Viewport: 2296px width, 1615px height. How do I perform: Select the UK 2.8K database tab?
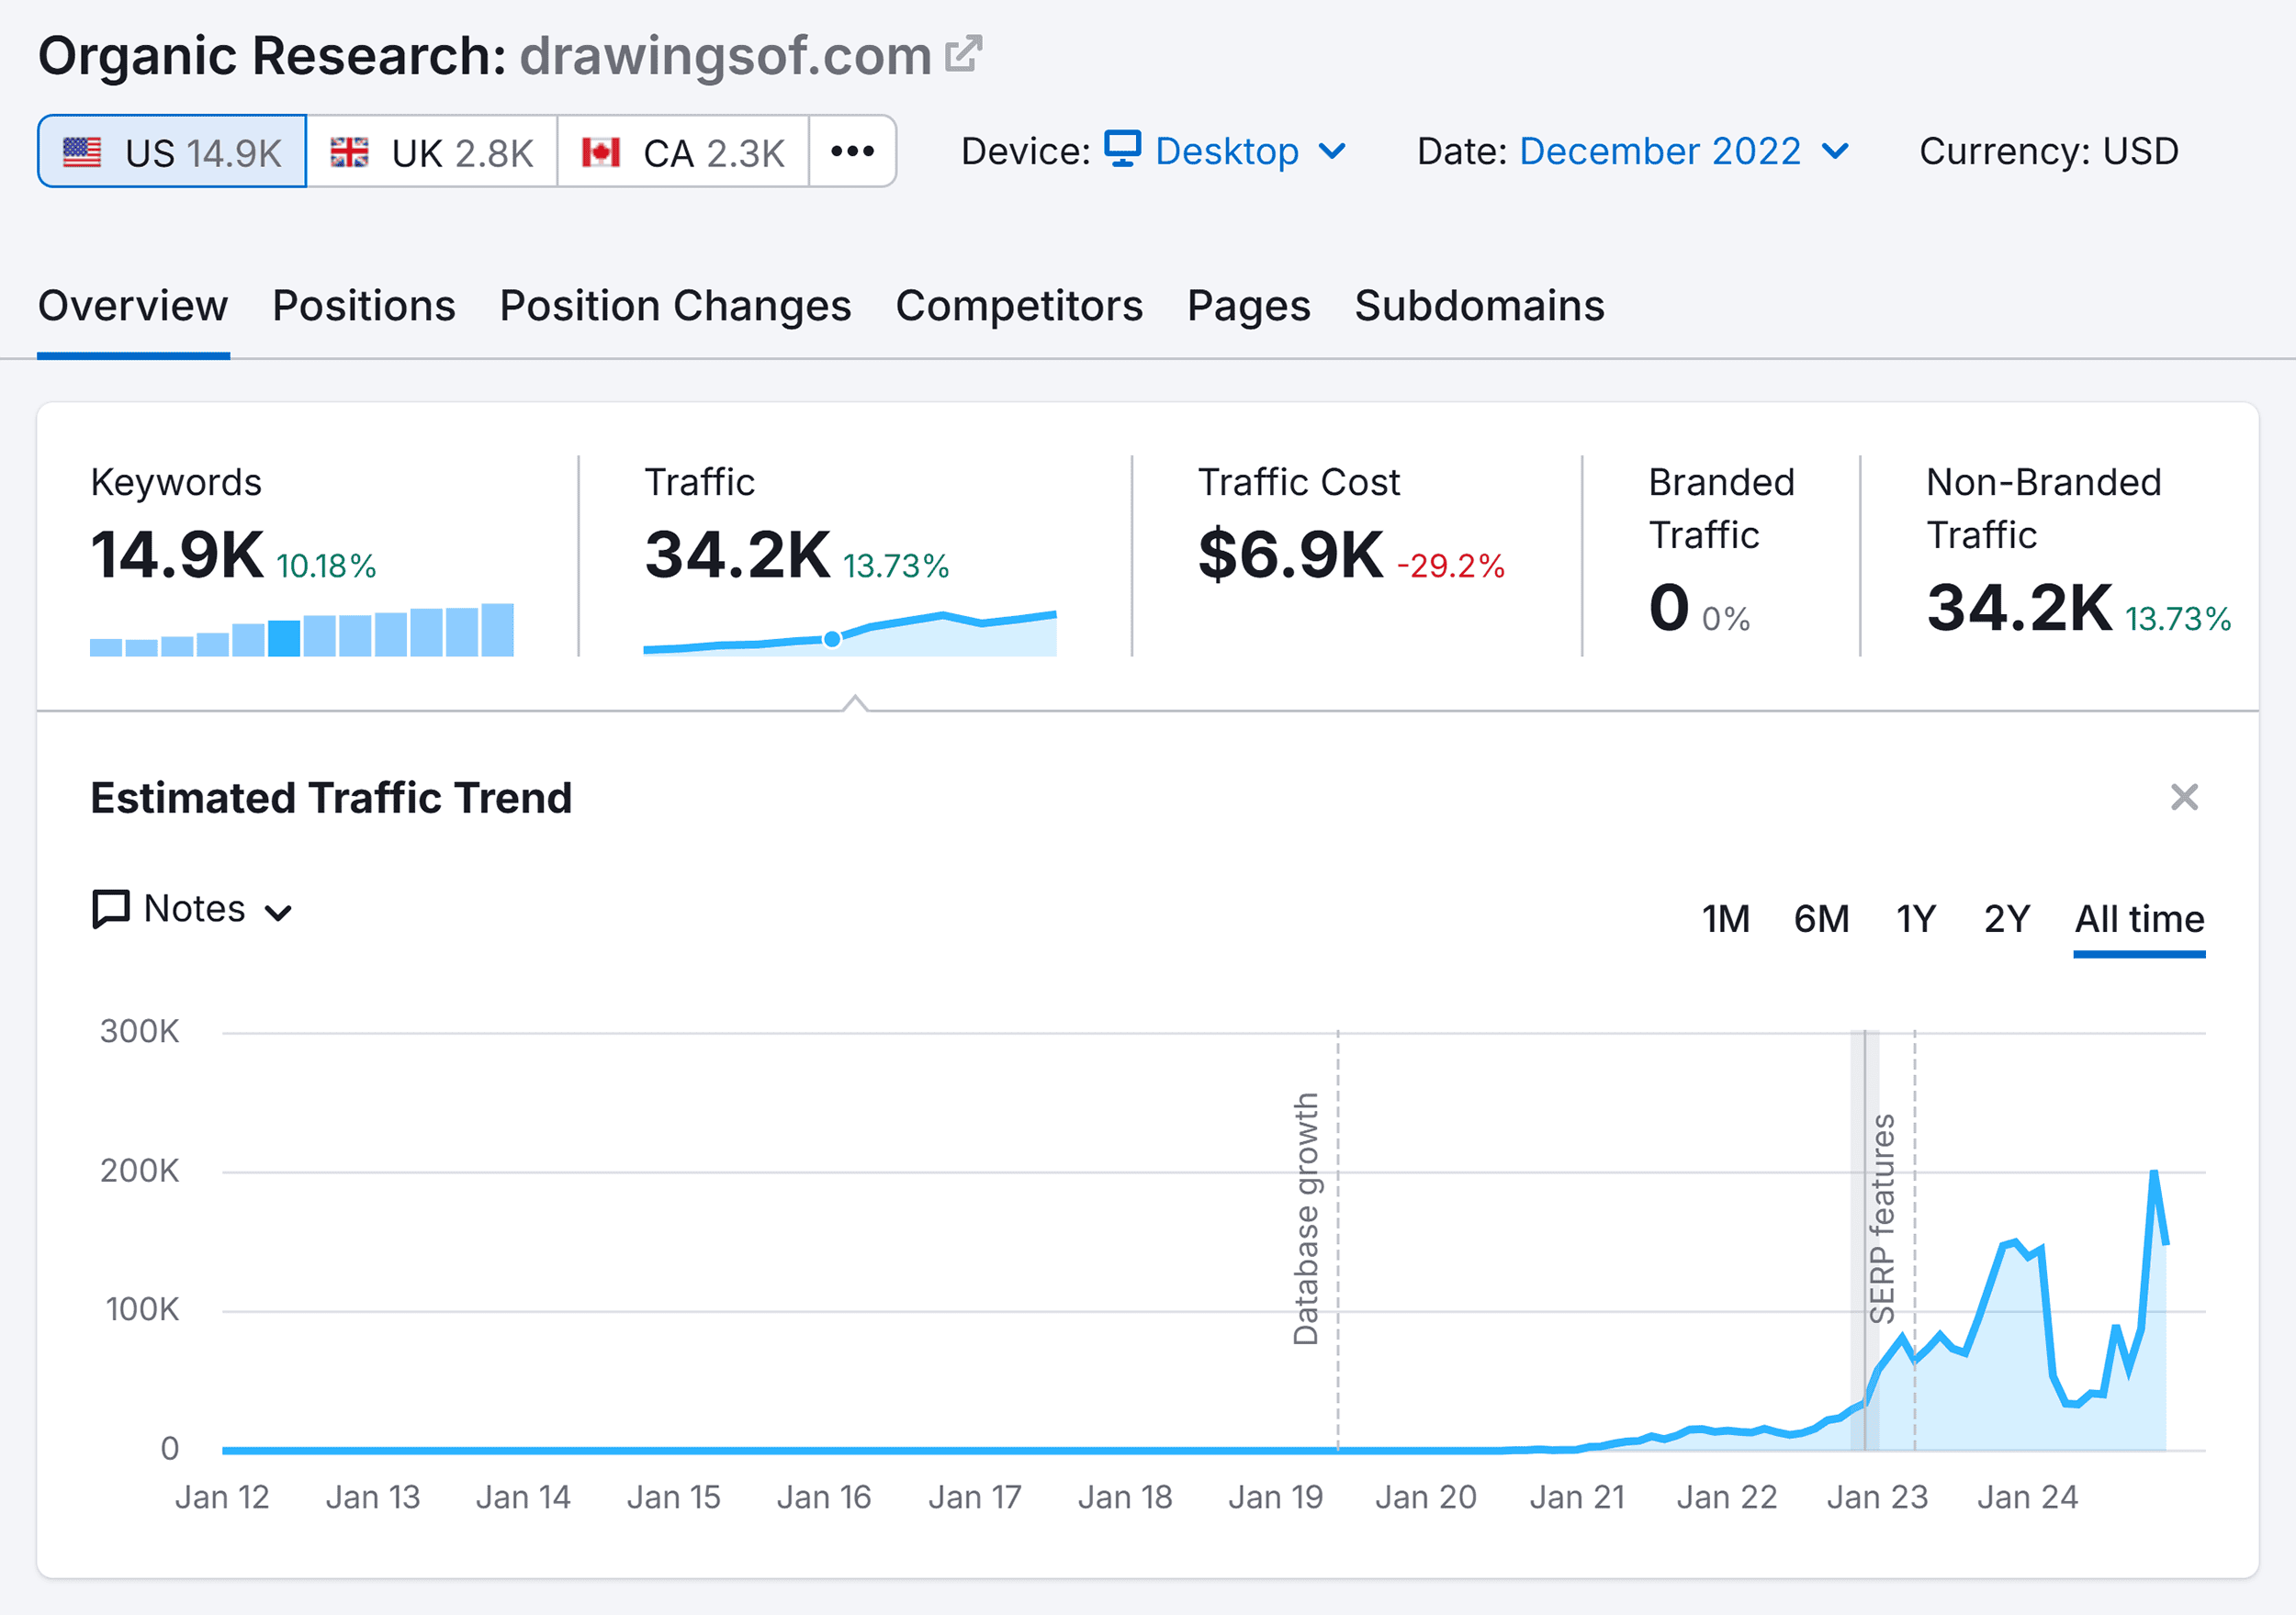(x=432, y=152)
